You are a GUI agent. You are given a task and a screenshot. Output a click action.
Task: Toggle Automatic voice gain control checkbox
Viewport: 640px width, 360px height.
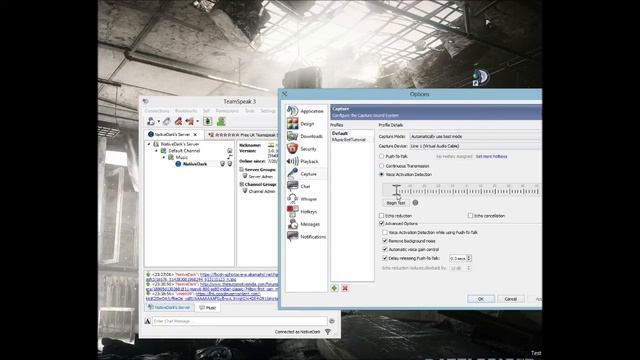pos(385,249)
